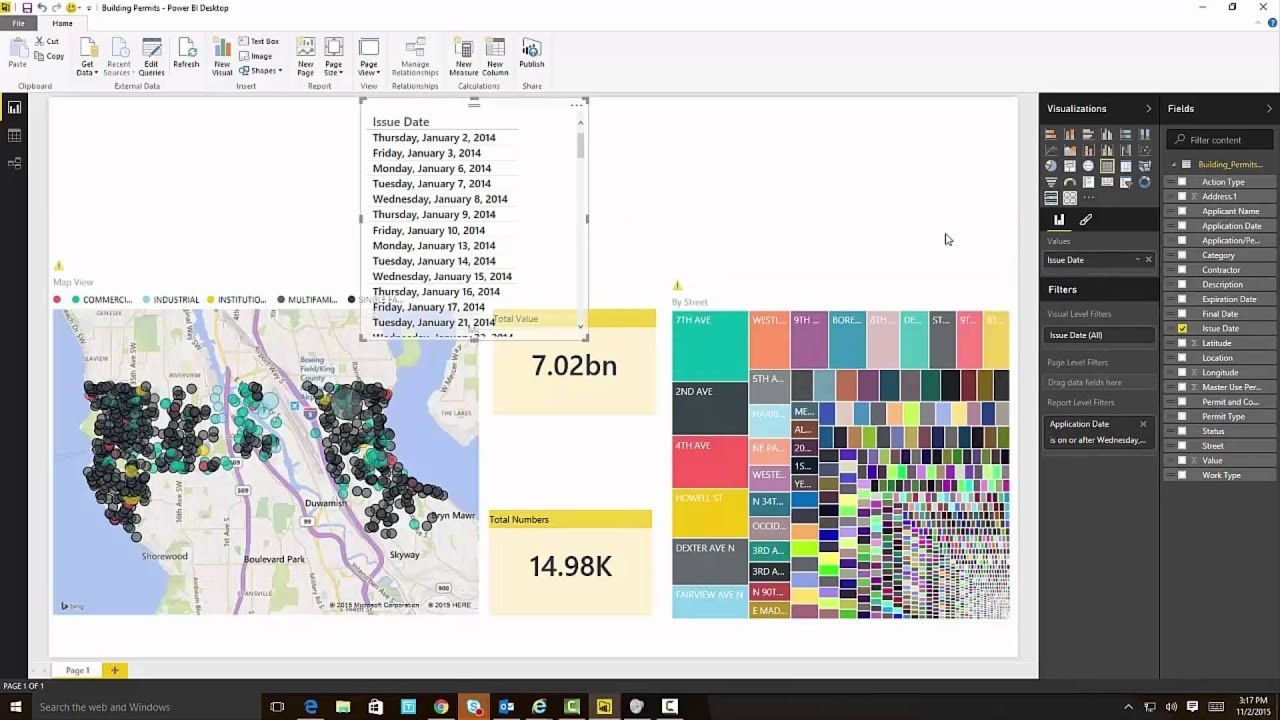Select the donut chart visualization
This screenshot has width=1280, height=720.
[x=1145, y=182]
